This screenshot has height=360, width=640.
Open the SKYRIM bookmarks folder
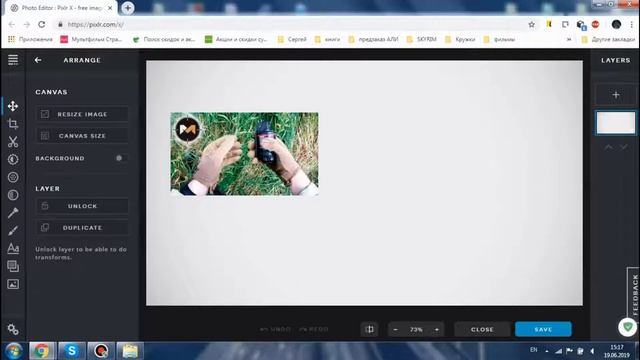[422, 39]
